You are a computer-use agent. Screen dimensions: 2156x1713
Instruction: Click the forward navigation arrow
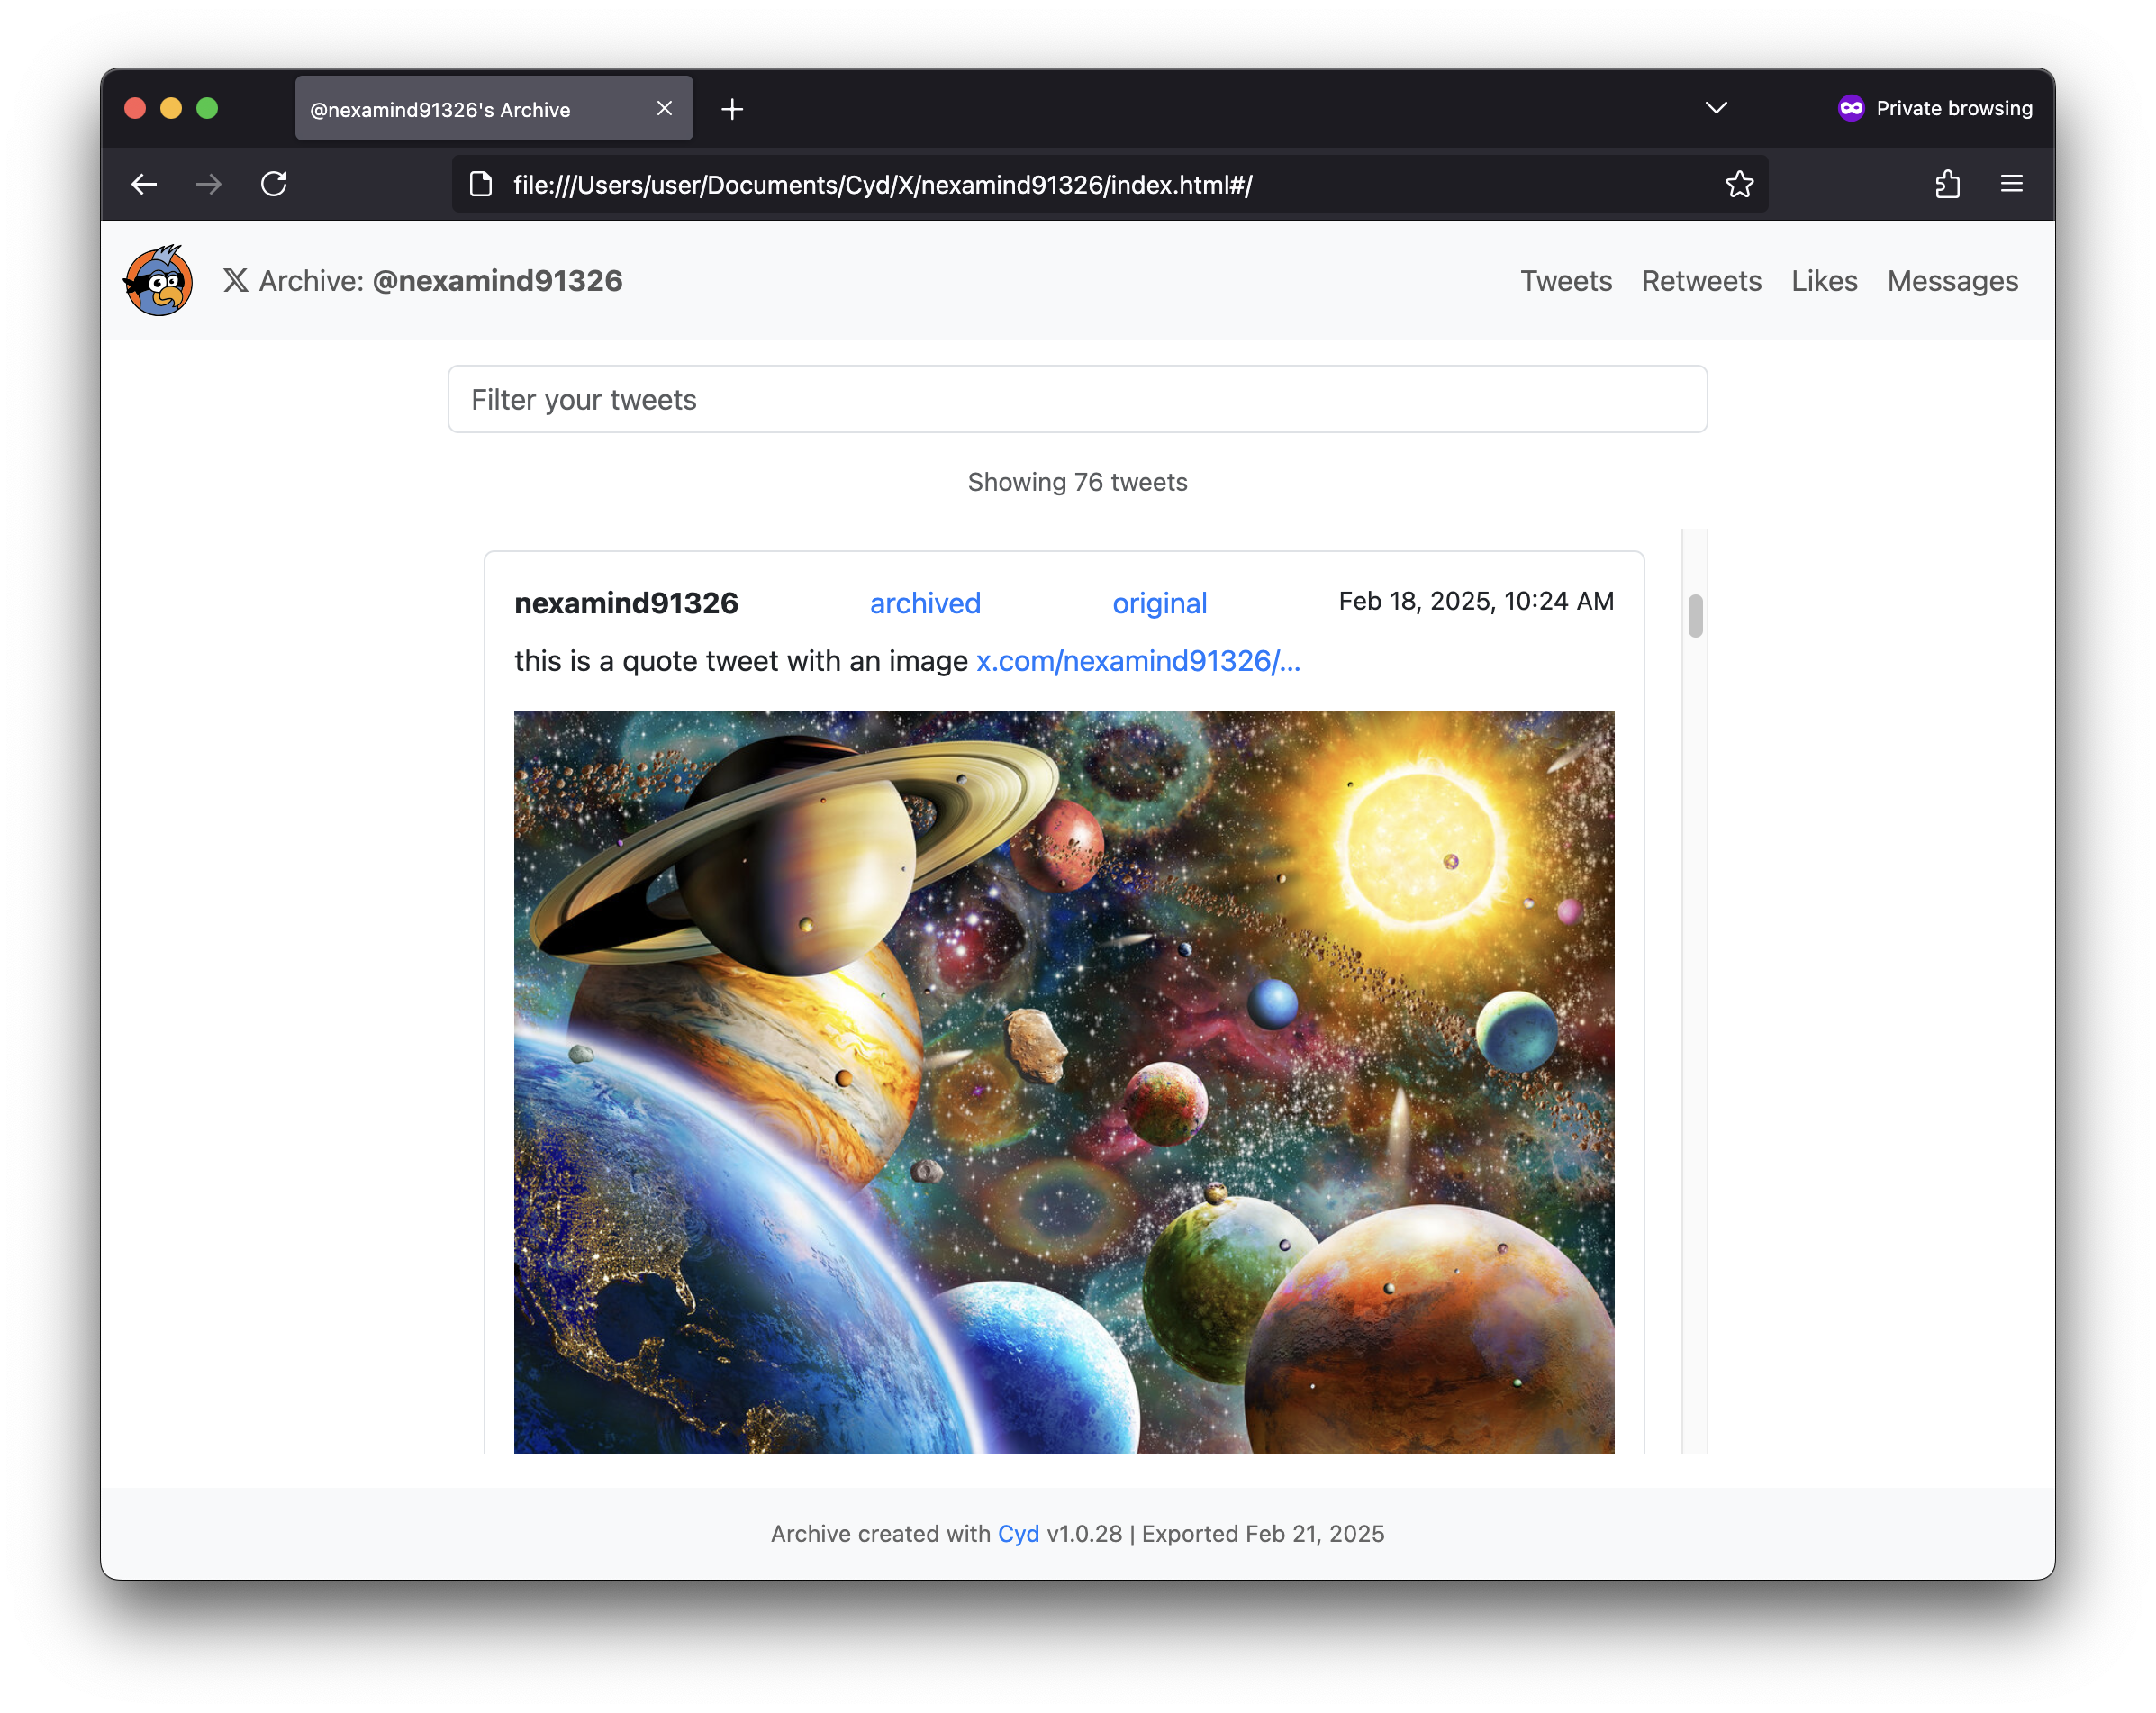click(208, 184)
